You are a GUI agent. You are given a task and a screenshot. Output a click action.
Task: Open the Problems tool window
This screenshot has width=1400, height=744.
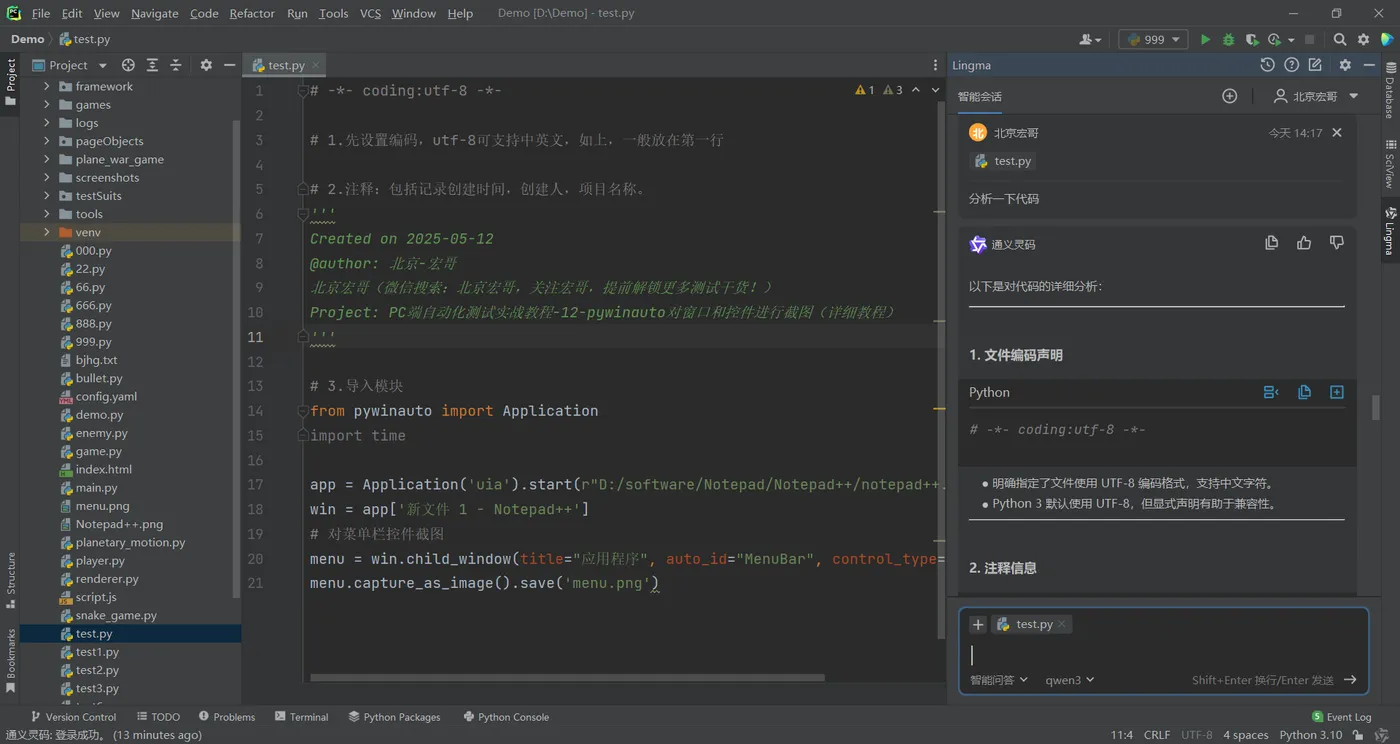pyautogui.click(x=227, y=717)
